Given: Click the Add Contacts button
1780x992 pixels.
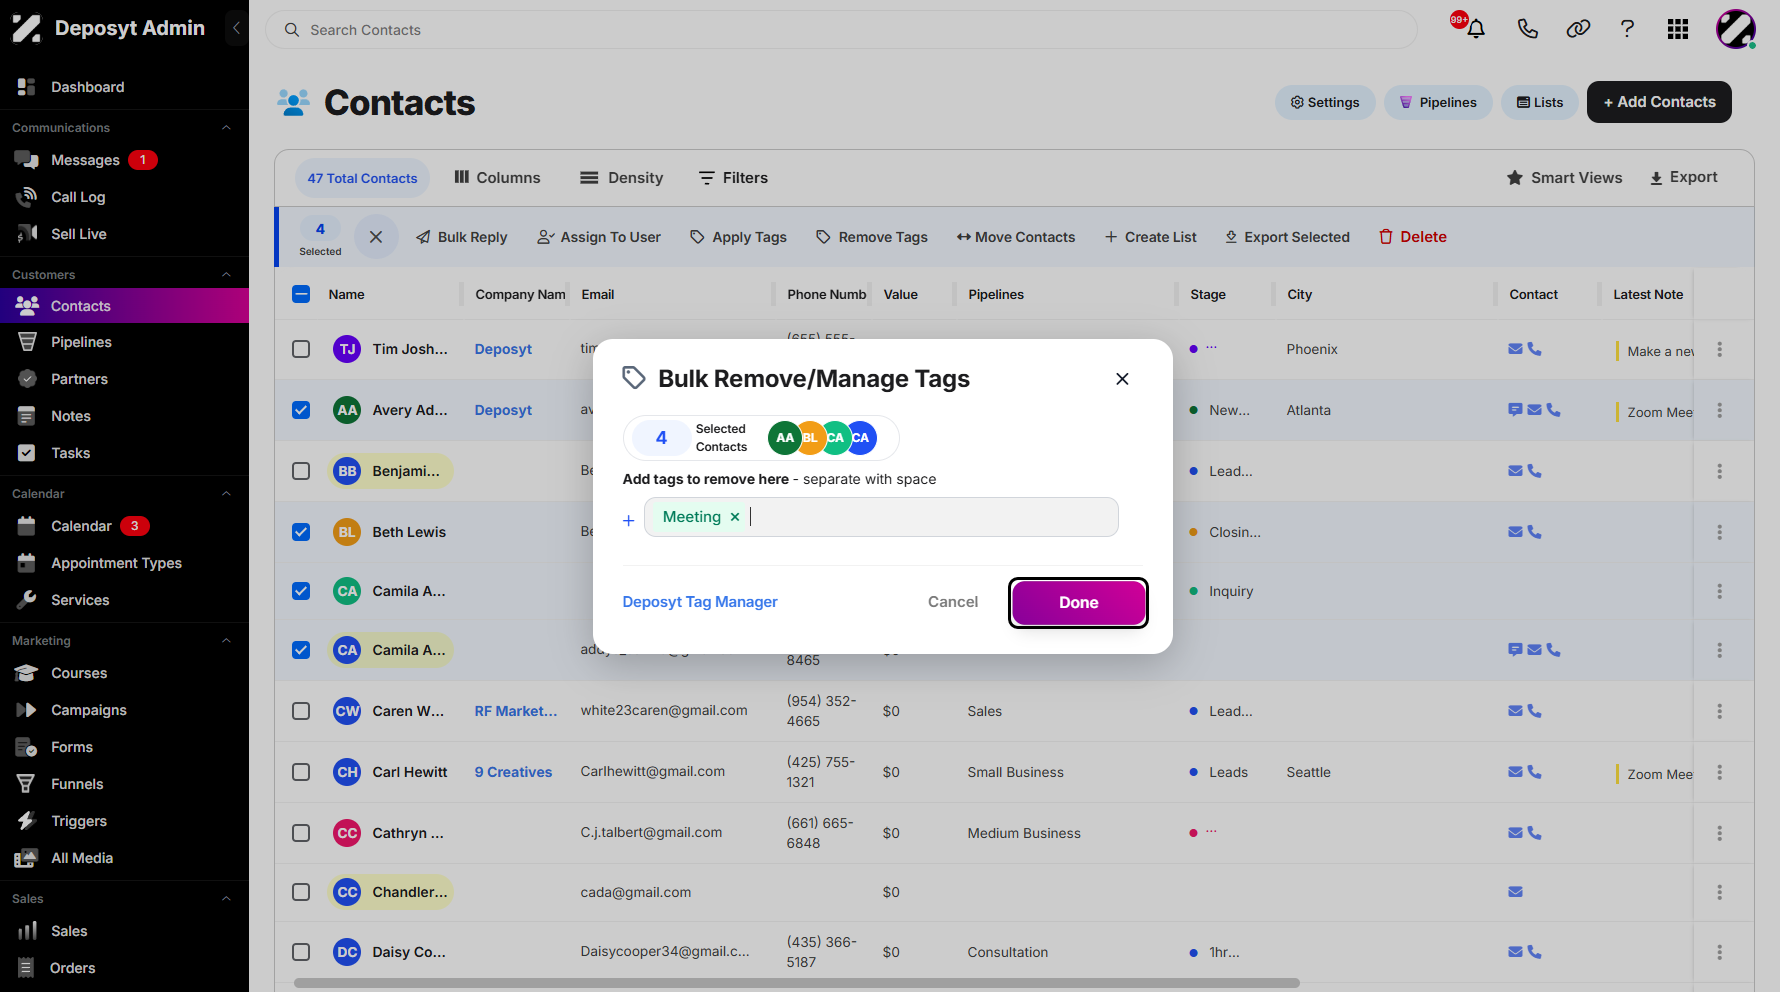Looking at the screenshot, I should (1659, 102).
